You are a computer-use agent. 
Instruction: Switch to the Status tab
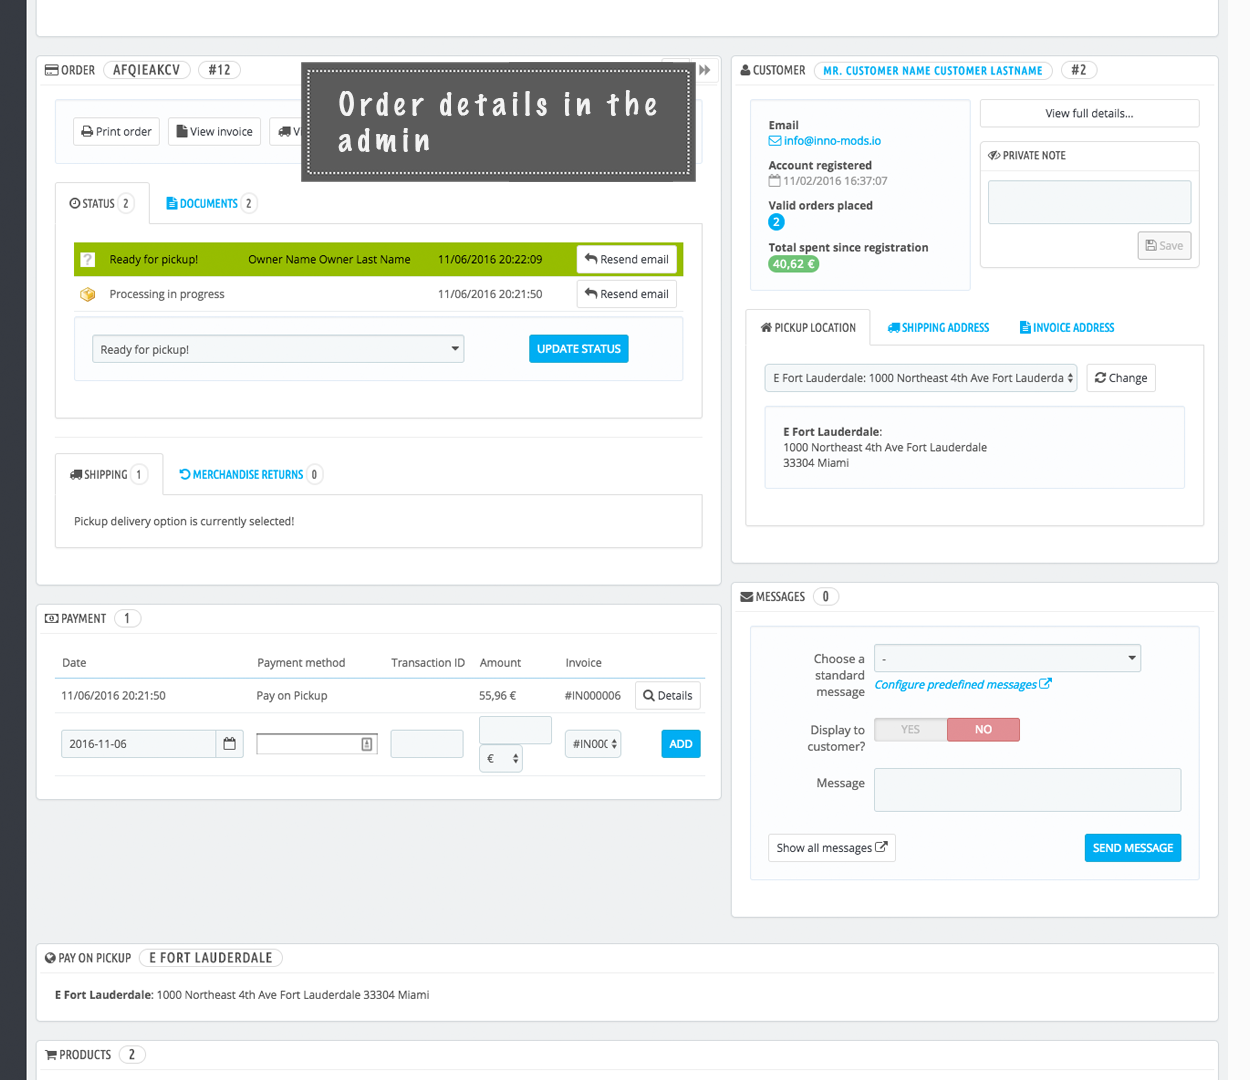(x=102, y=204)
